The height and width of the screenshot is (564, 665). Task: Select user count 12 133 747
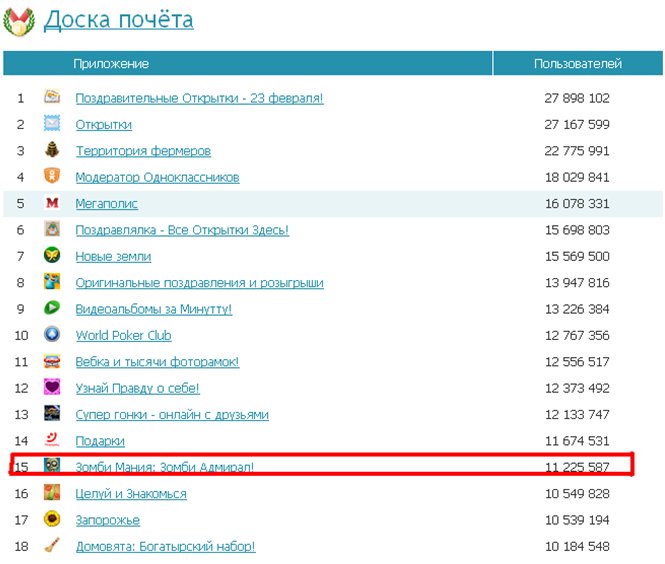pyautogui.click(x=577, y=415)
